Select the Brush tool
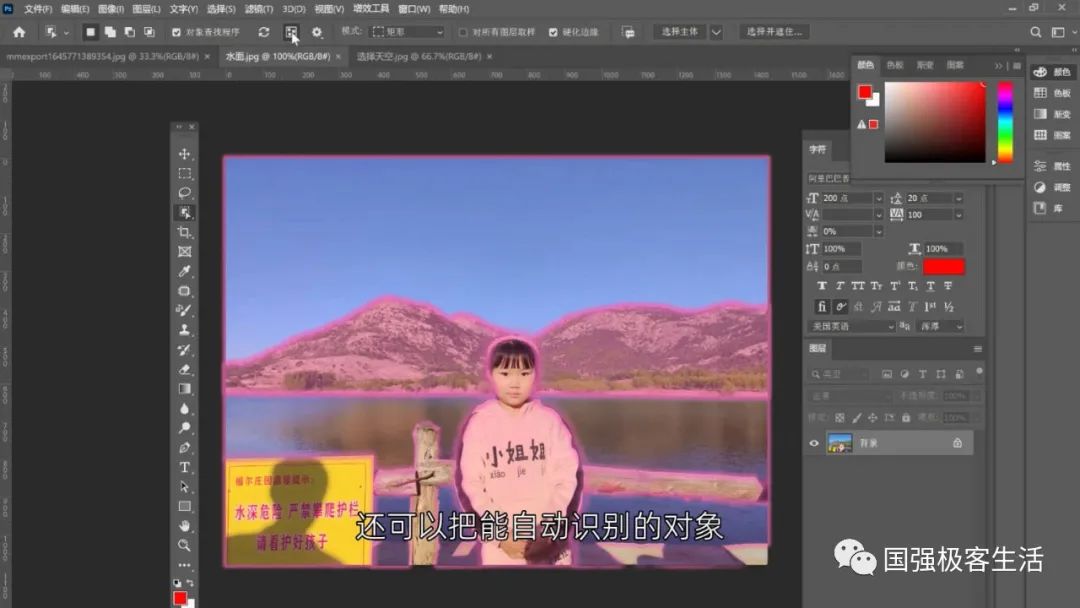Viewport: 1080px width, 608px height. pyautogui.click(x=184, y=311)
